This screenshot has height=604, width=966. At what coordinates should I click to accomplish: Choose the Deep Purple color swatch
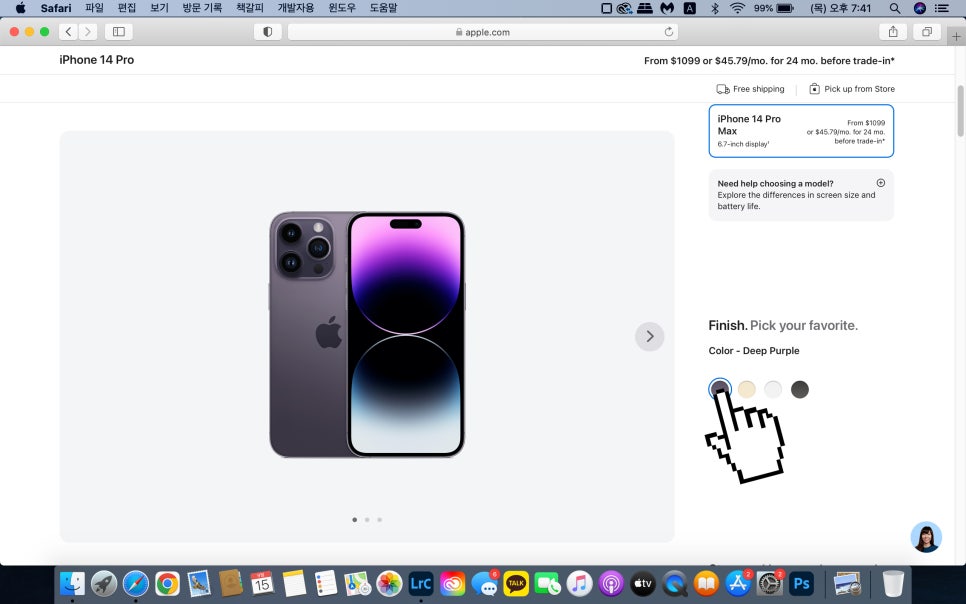pyautogui.click(x=720, y=389)
